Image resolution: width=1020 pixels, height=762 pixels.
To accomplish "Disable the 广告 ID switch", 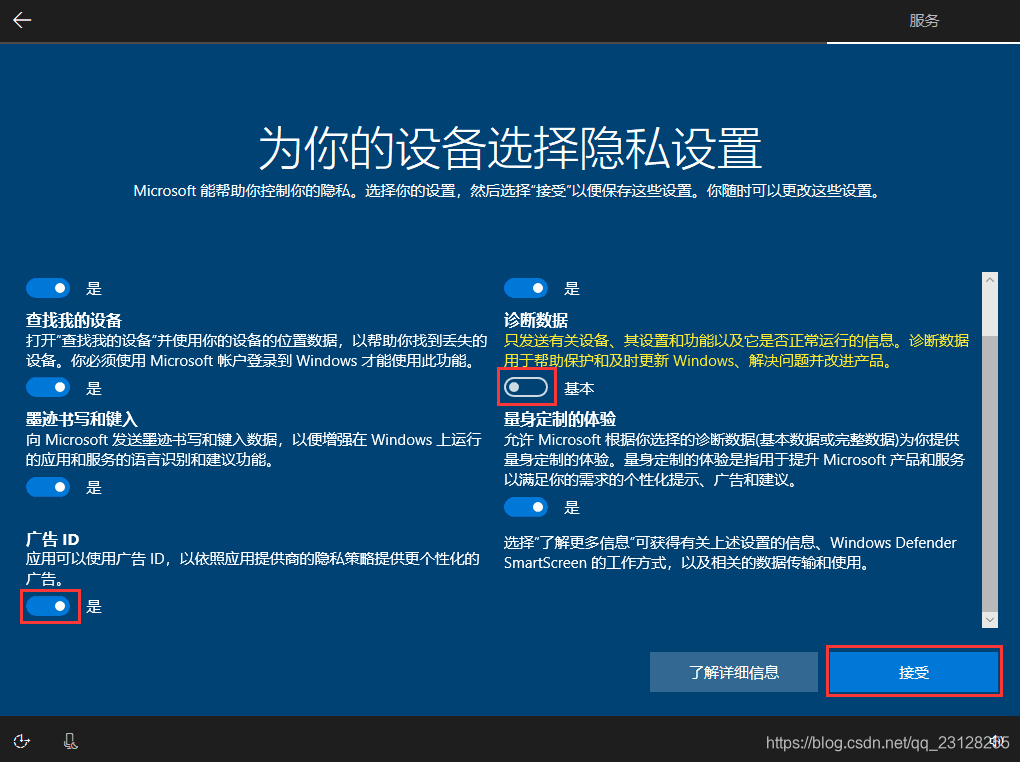I will [x=48, y=606].
